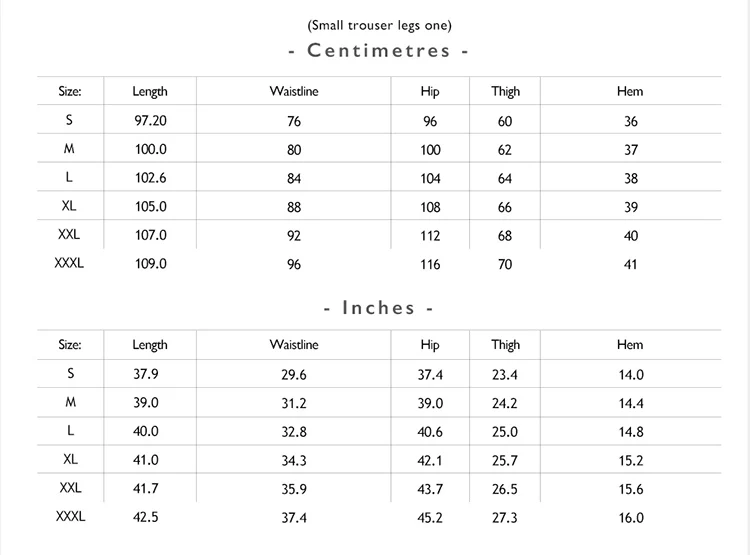Image resolution: width=750 pixels, height=555 pixels.
Task: Click the 37.9 inch length for size S
Action: click(x=145, y=374)
